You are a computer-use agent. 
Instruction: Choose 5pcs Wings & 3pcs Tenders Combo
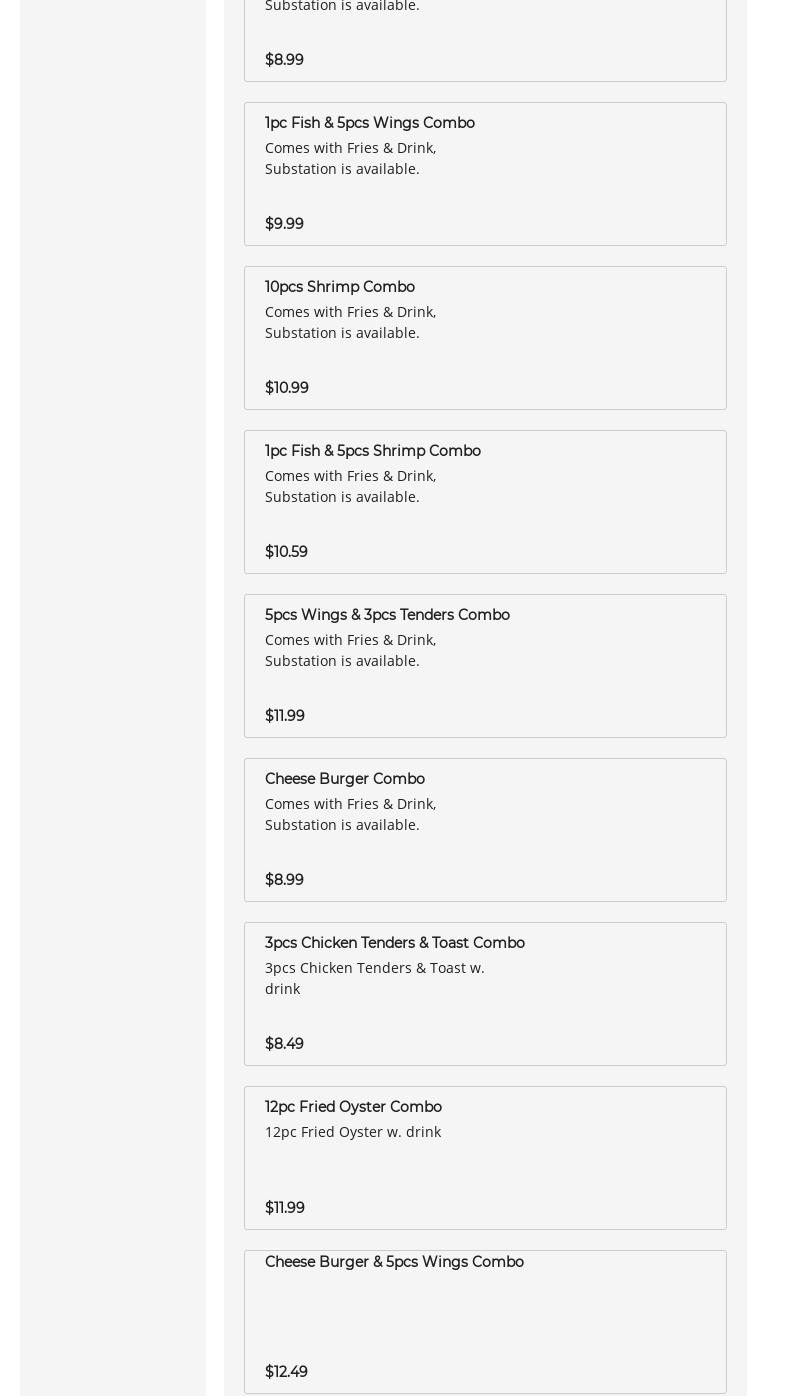(387, 615)
